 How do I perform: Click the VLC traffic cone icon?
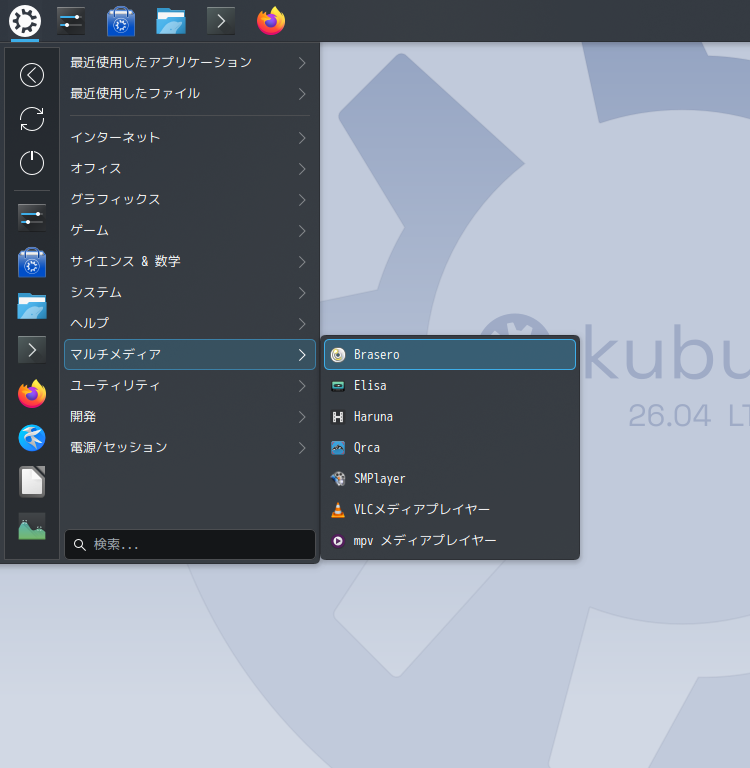338,510
